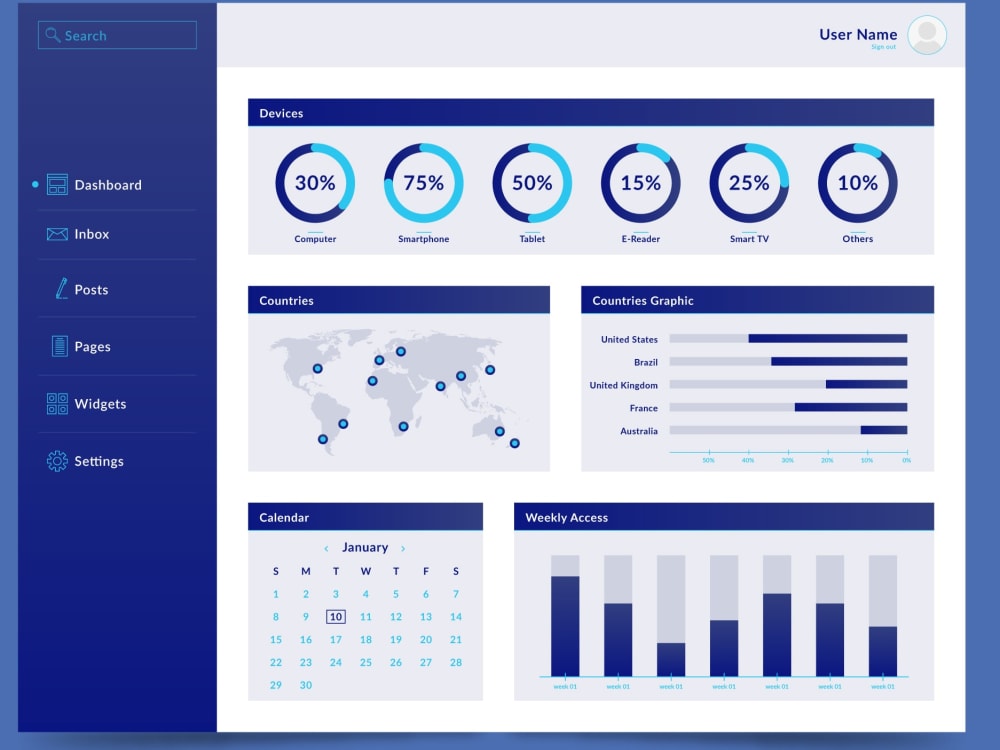Click the Countries Graphic panel header
Image resolution: width=1000 pixels, height=750 pixels.
[x=757, y=300]
